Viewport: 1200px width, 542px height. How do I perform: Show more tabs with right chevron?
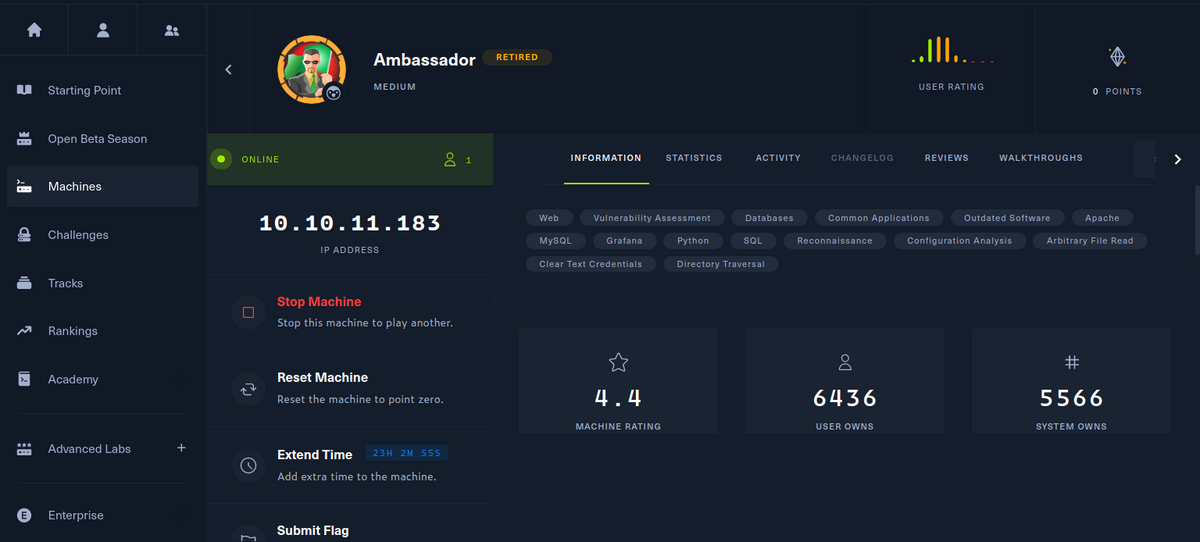[x=1177, y=159]
